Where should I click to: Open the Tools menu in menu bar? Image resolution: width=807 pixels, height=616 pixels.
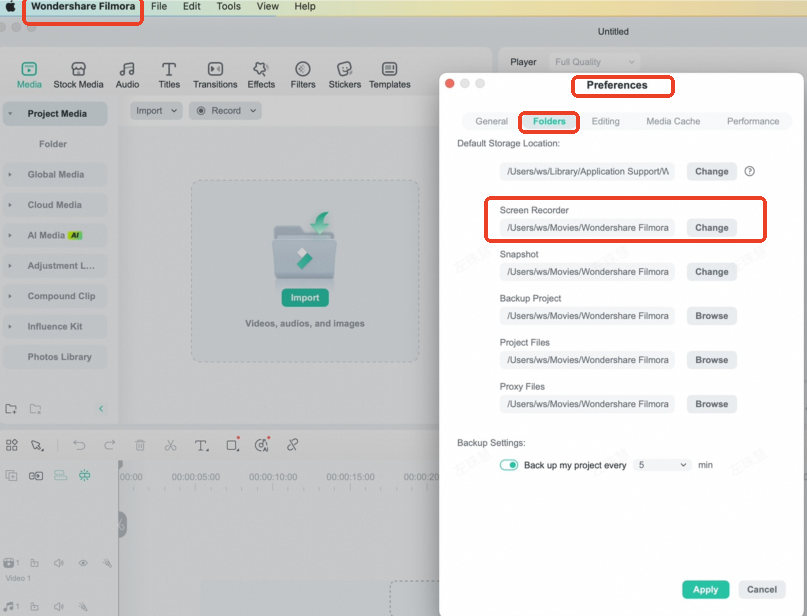click(x=228, y=6)
